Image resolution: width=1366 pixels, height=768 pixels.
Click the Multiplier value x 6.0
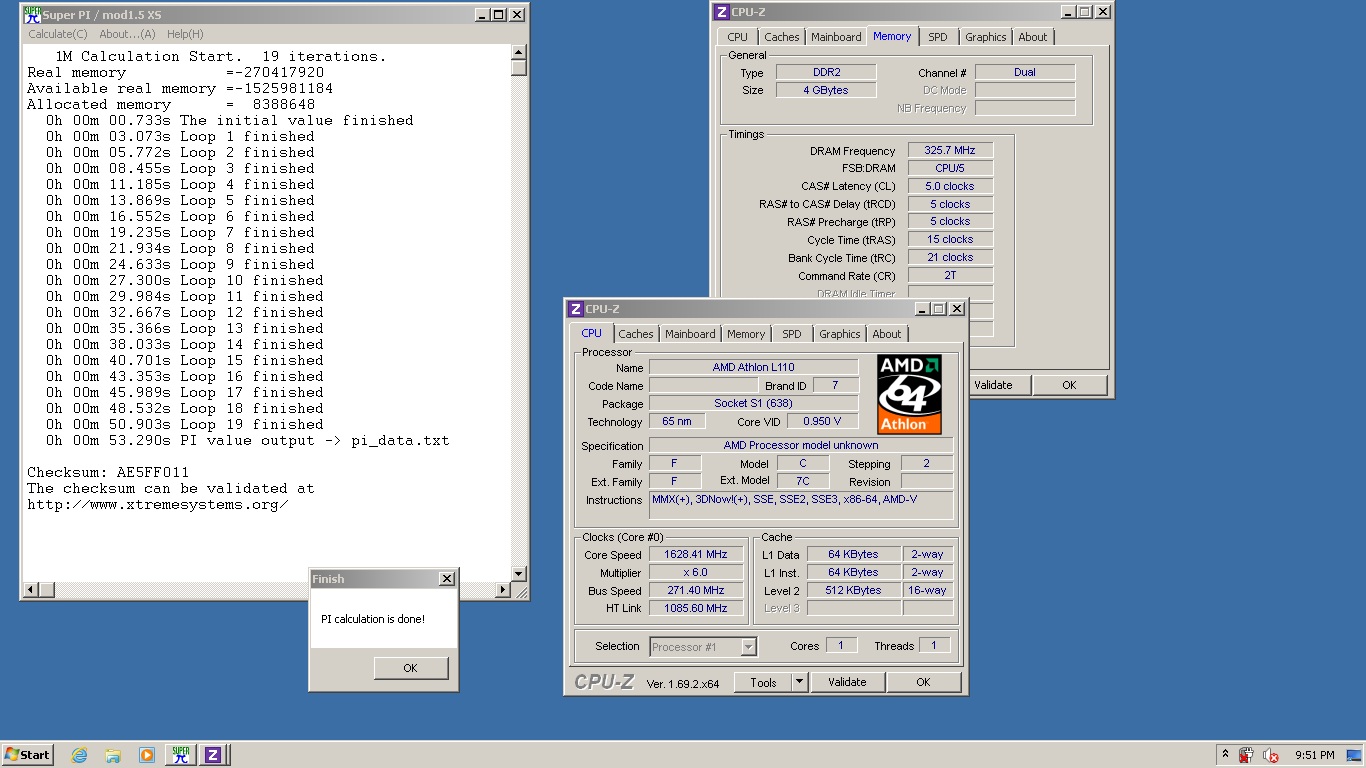tap(696, 573)
